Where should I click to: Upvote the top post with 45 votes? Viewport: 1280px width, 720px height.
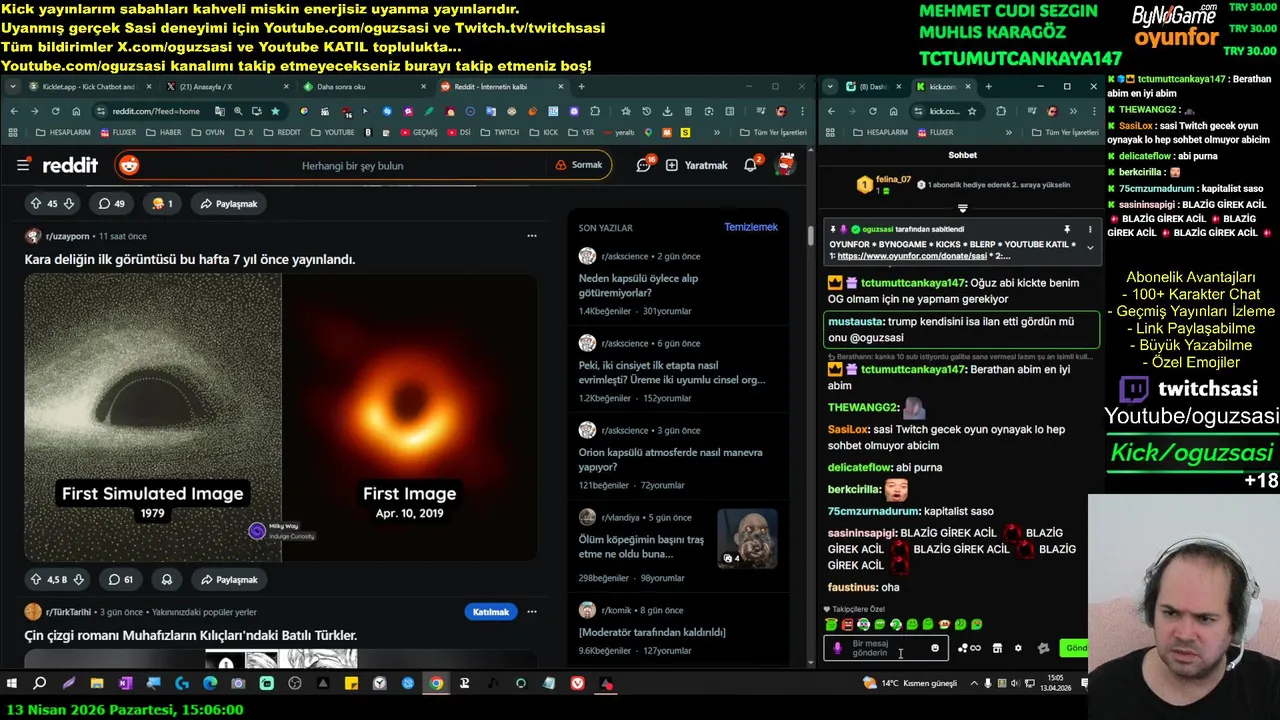(36, 203)
